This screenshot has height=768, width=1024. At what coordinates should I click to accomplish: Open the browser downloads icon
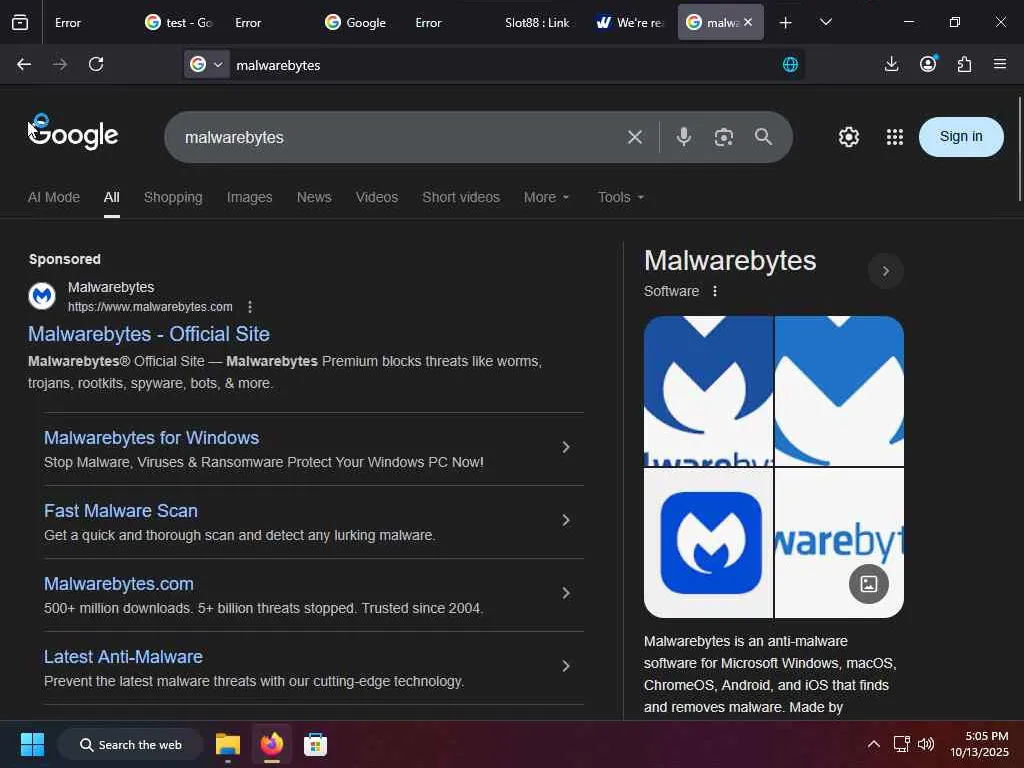(x=891, y=64)
